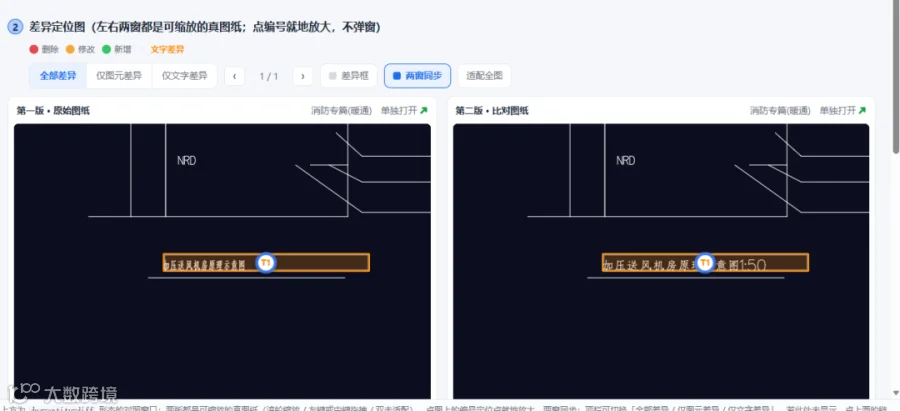
Task: Click the step 2 circle number icon
Action: (15, 27)
